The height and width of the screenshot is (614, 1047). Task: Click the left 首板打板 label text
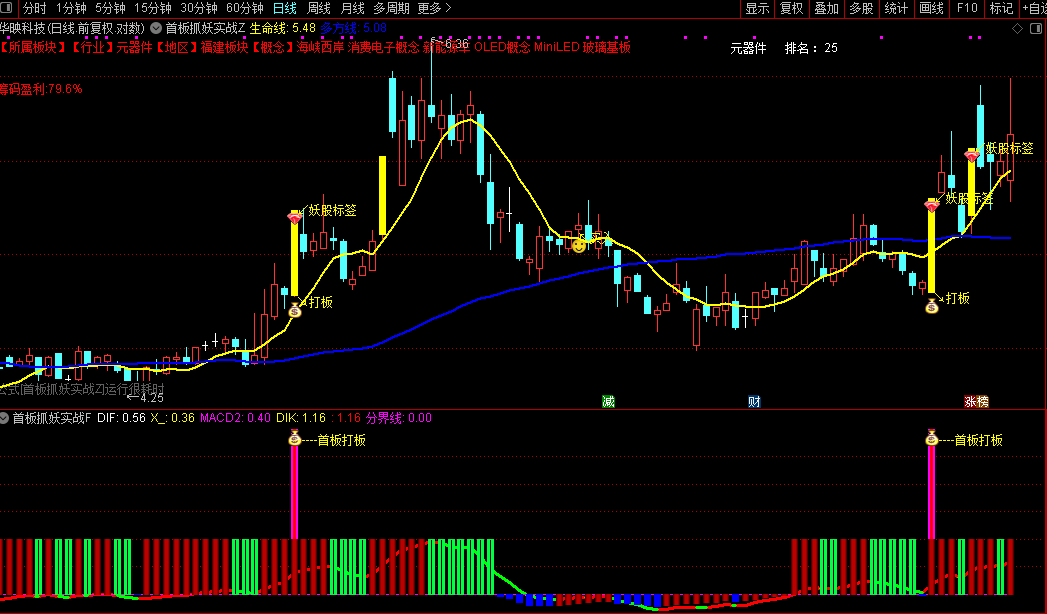point(341,440)
